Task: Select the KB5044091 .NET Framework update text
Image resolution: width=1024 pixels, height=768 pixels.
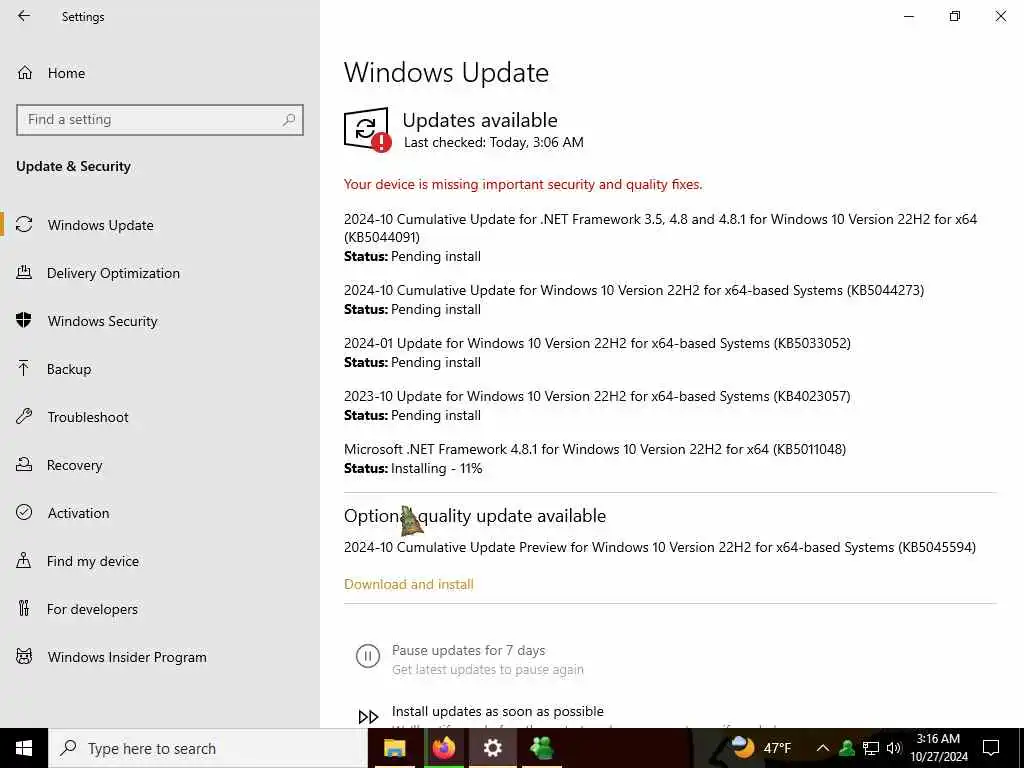Action: (x=660, y=228)
